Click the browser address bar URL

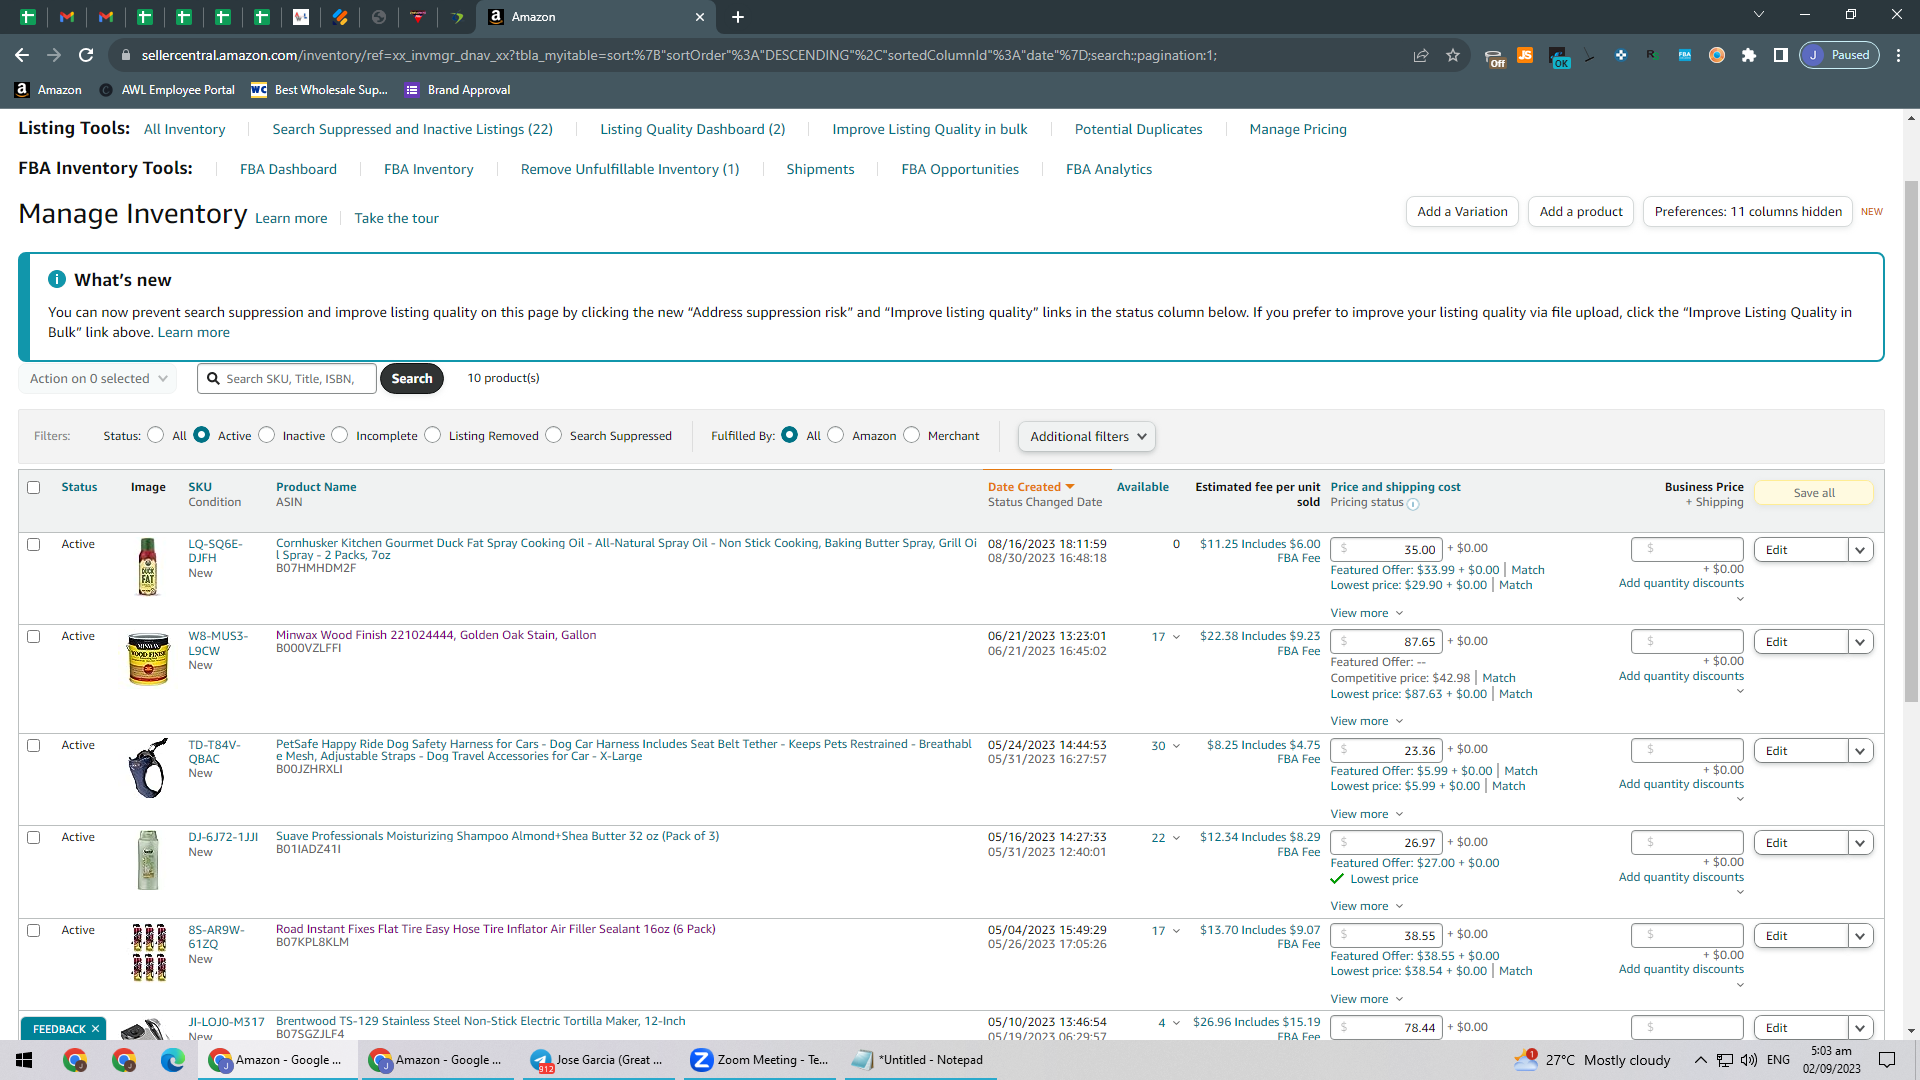(x=680, y=55)
